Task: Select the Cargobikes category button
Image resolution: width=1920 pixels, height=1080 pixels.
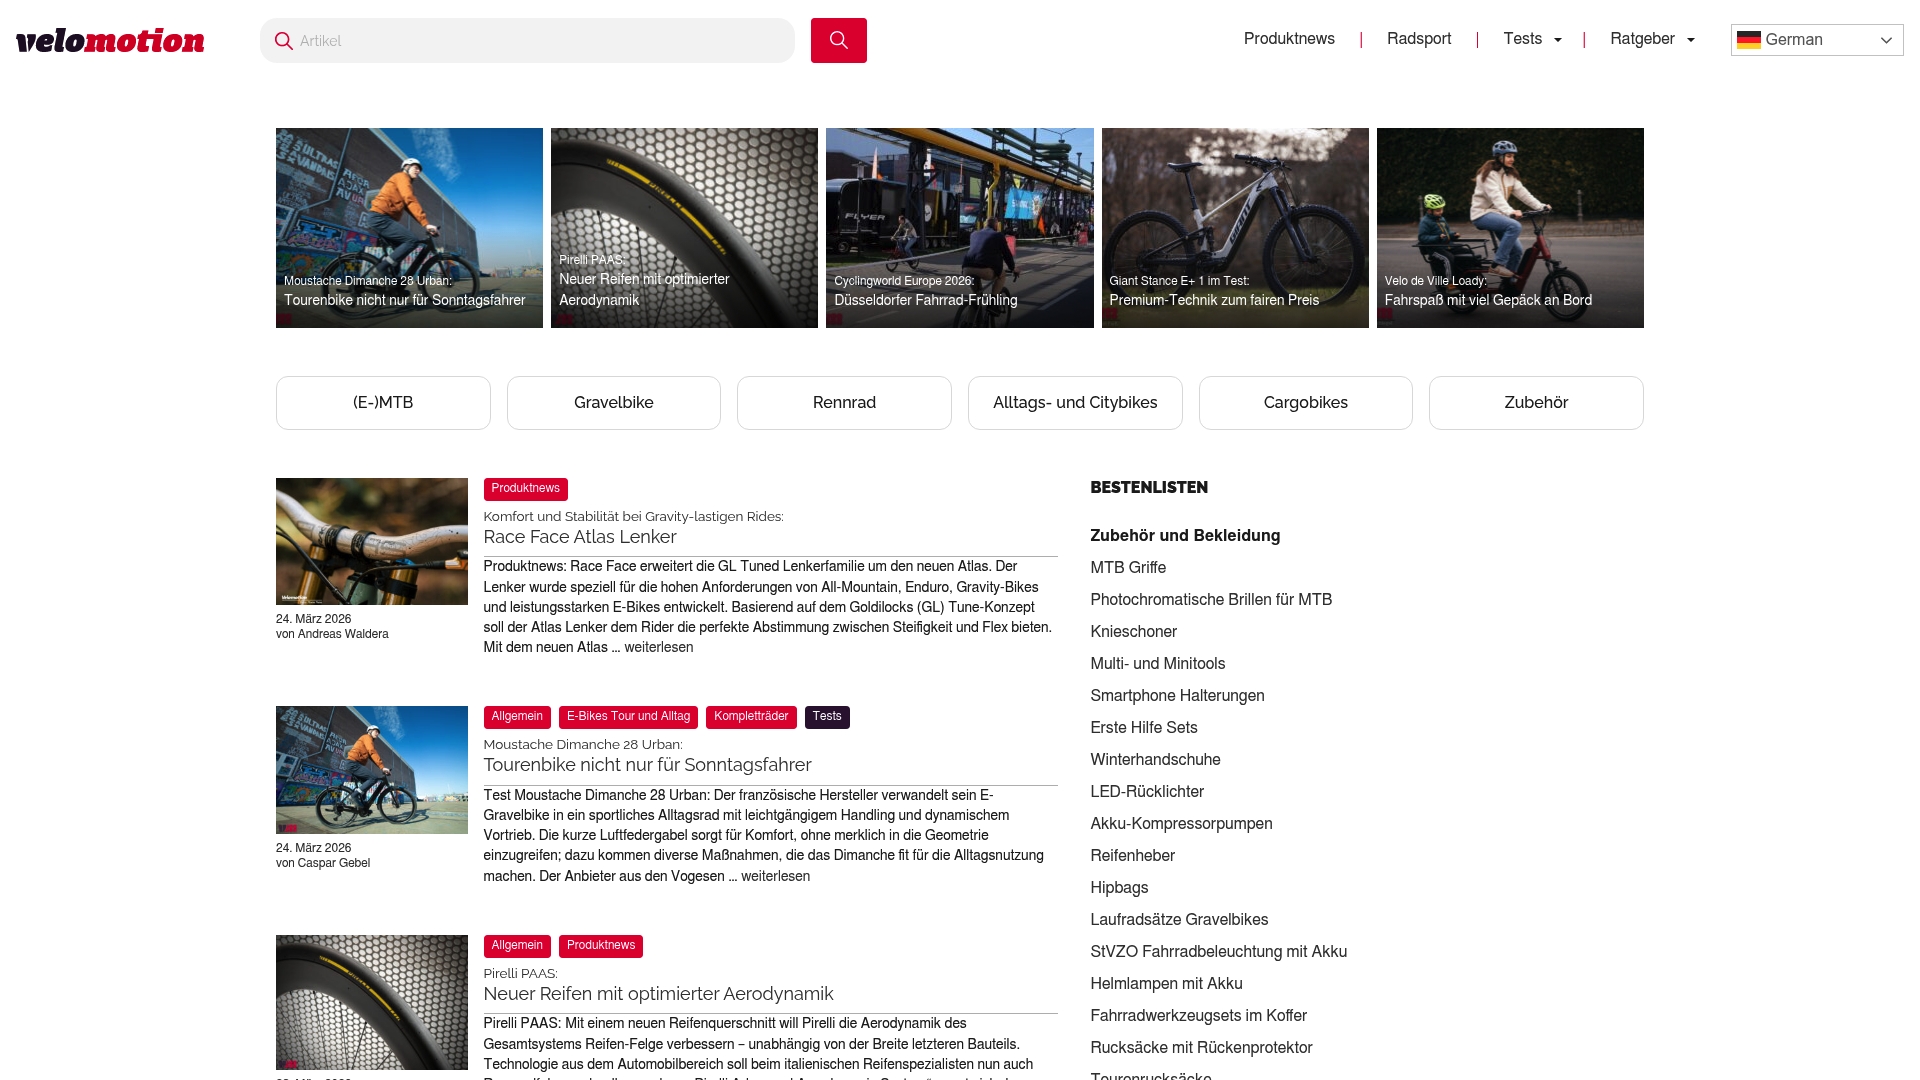Action: point(1305,403)
